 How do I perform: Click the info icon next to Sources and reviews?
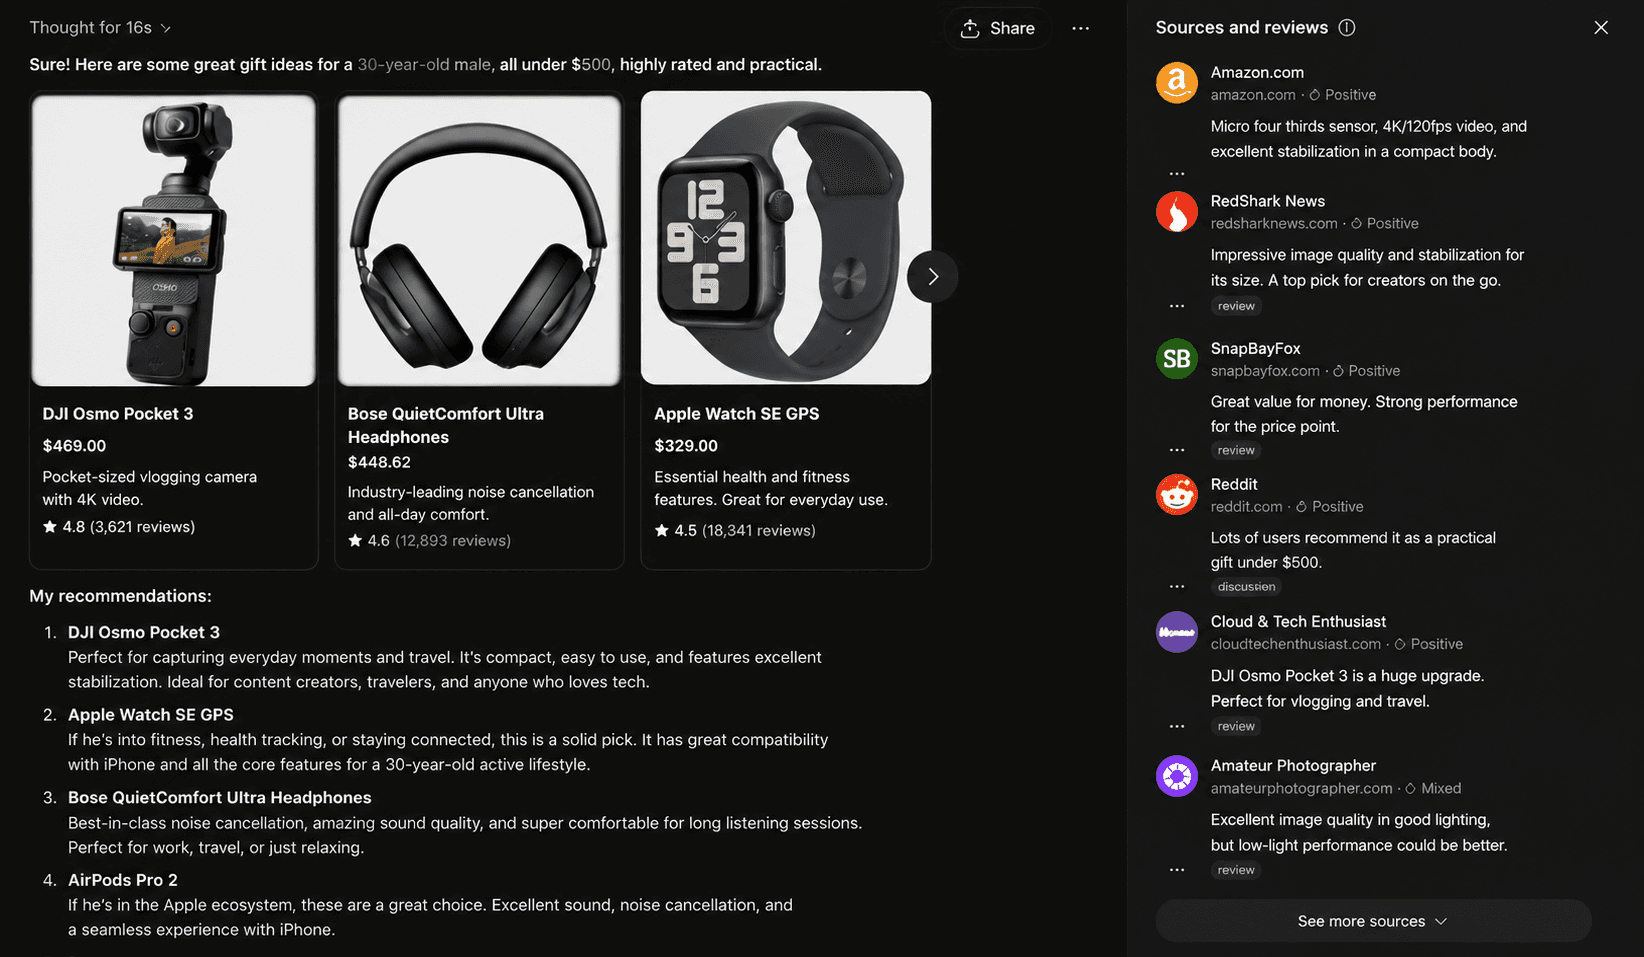tap(1347, 27)
